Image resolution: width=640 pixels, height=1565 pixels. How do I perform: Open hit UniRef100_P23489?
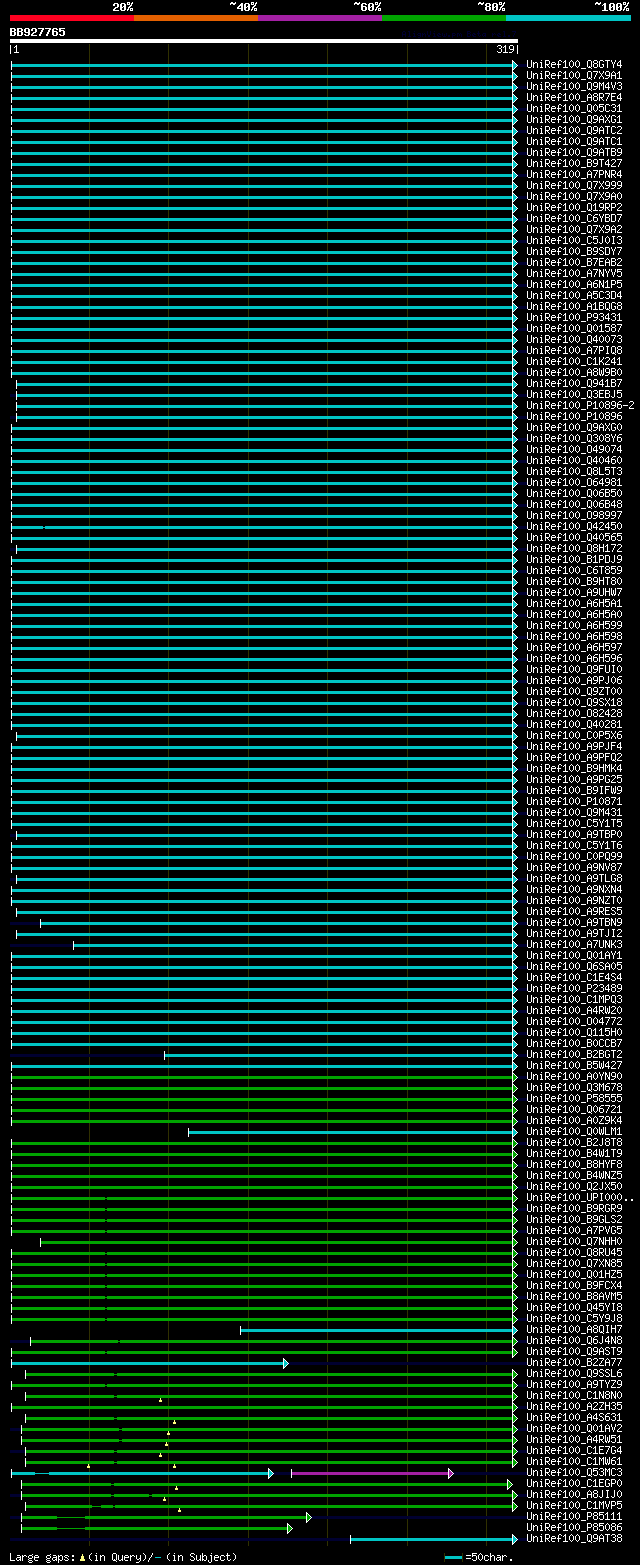tap(574, 989)
